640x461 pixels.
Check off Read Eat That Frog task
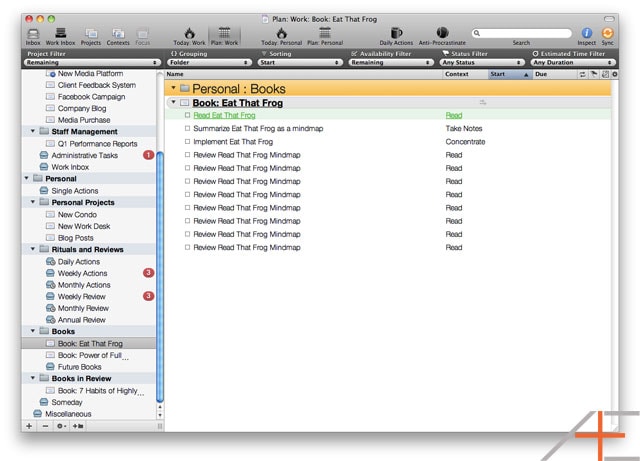click(187, 115)
